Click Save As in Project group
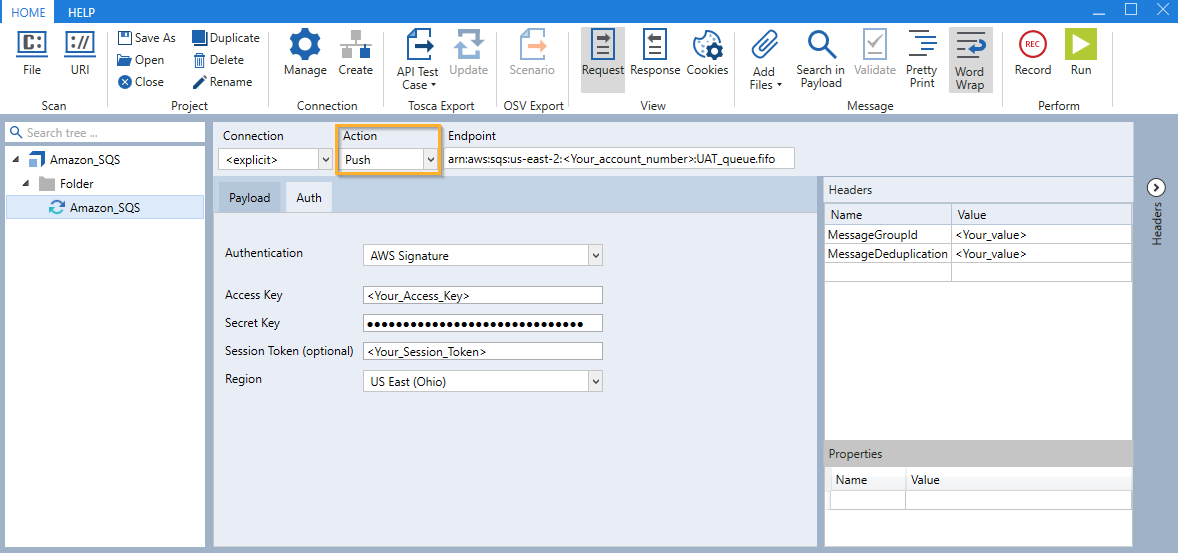 [x=146, y=38]
